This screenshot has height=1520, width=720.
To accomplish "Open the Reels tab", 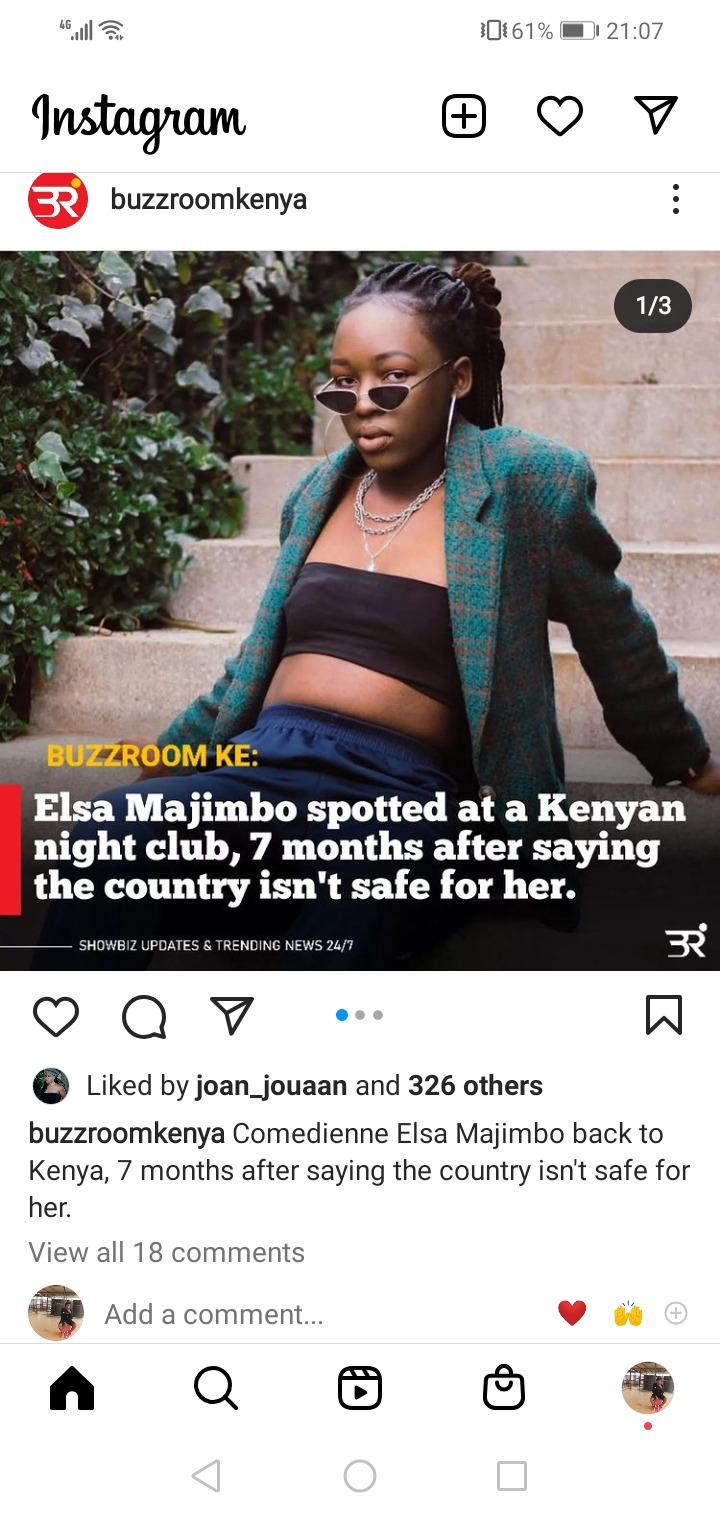I will point(360,1388).
